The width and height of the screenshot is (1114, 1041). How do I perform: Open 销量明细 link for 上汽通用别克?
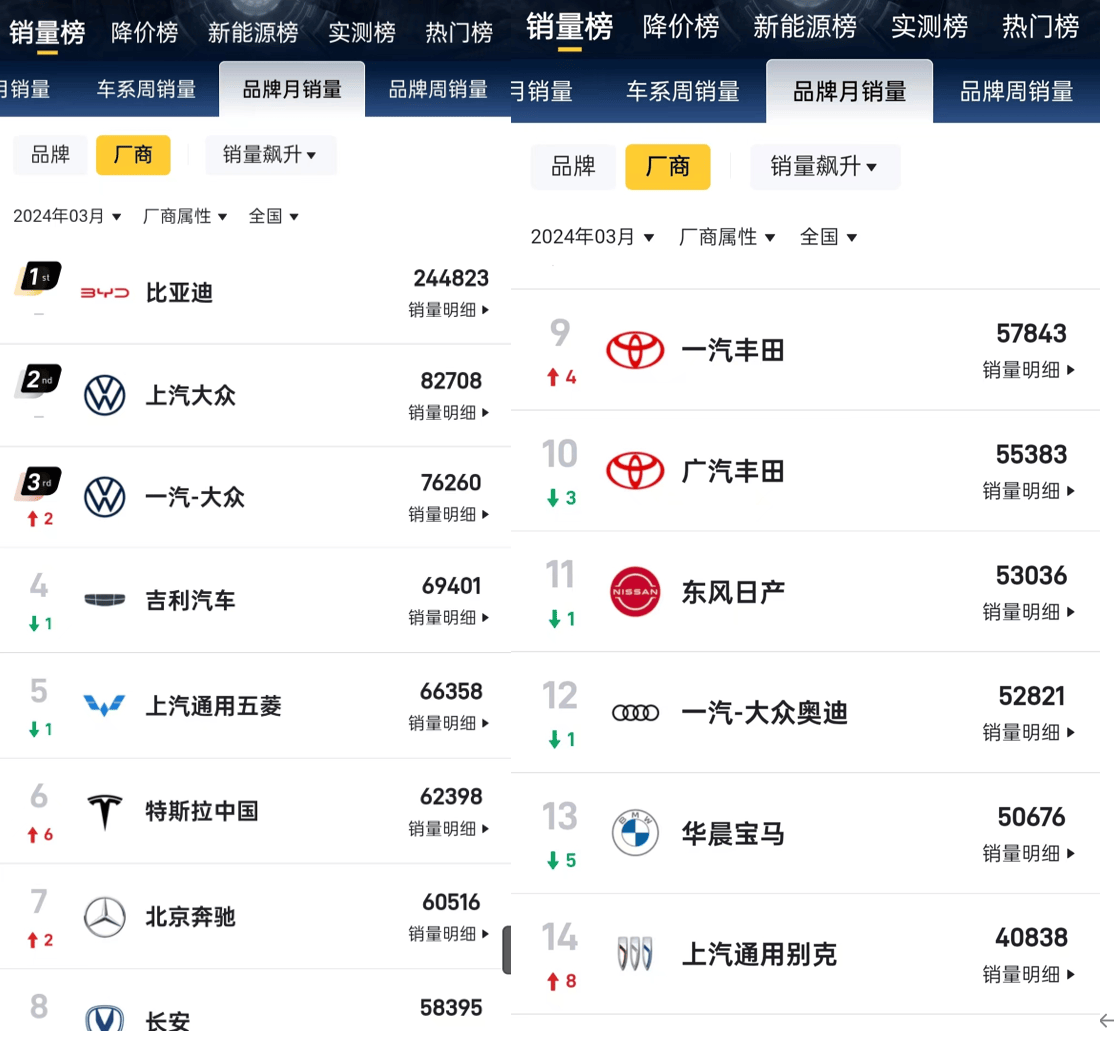[x=1029, y=974]
